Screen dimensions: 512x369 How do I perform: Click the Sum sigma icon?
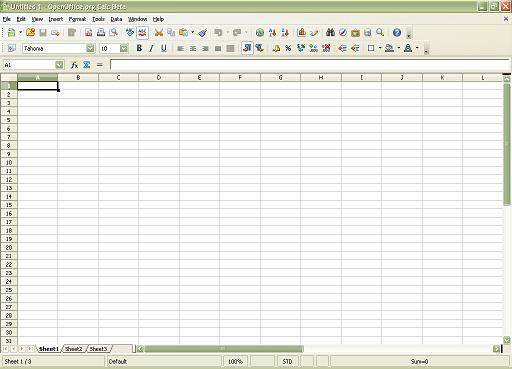click(x=87, y=65)
